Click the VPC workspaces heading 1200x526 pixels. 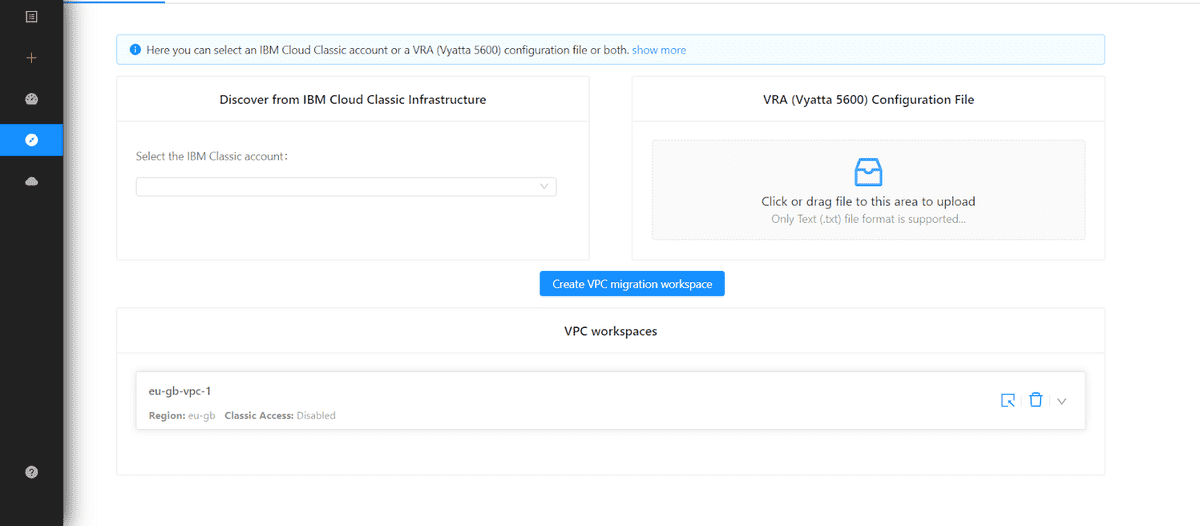610,331
